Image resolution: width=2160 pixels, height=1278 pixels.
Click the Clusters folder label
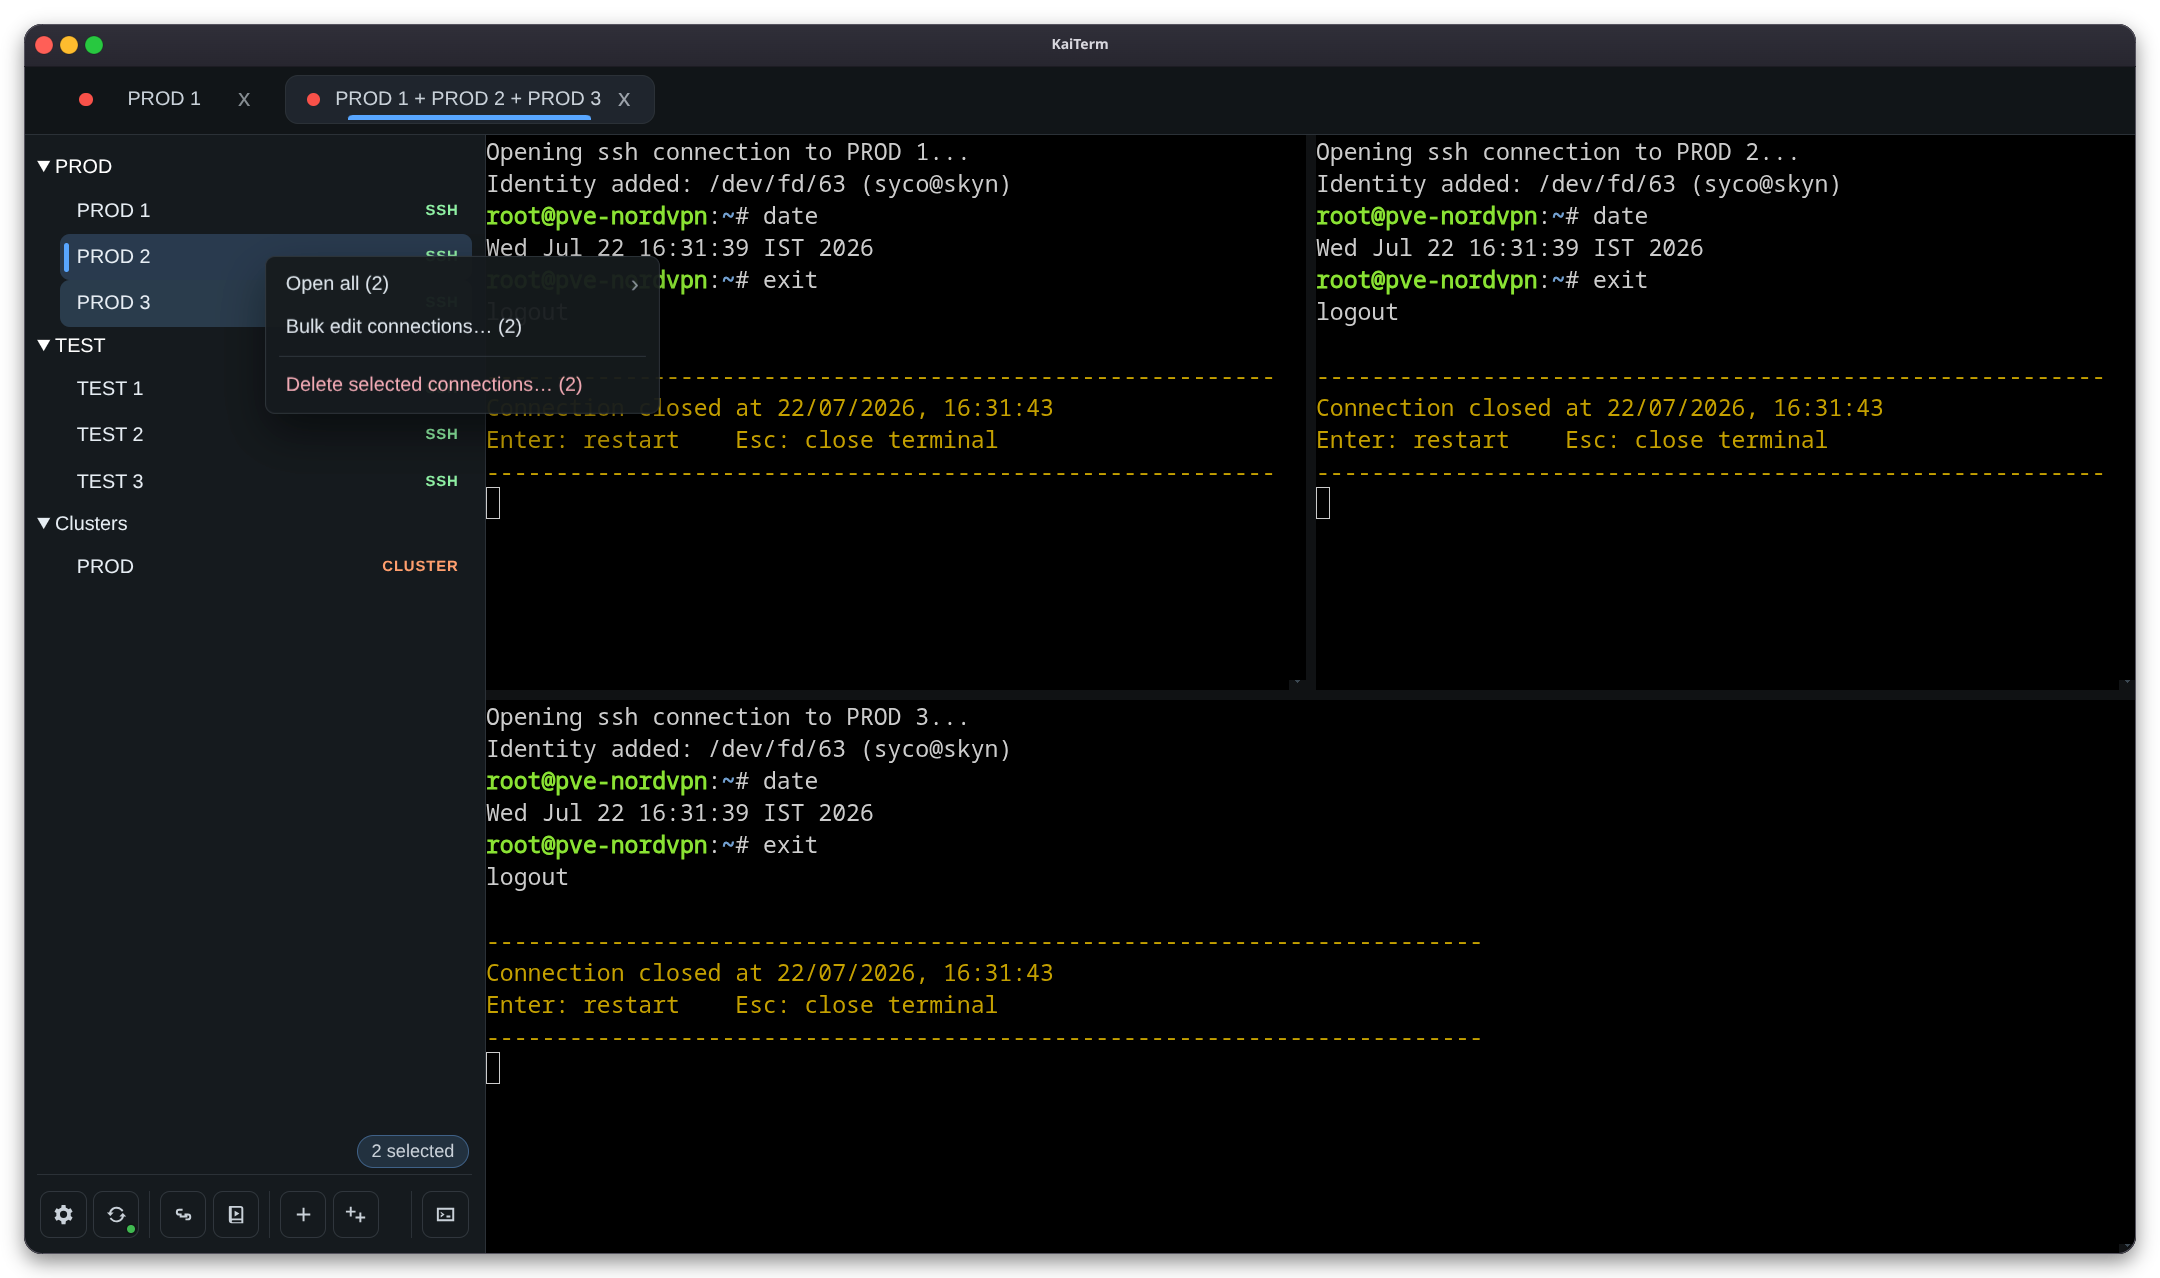tap(91, 523)
